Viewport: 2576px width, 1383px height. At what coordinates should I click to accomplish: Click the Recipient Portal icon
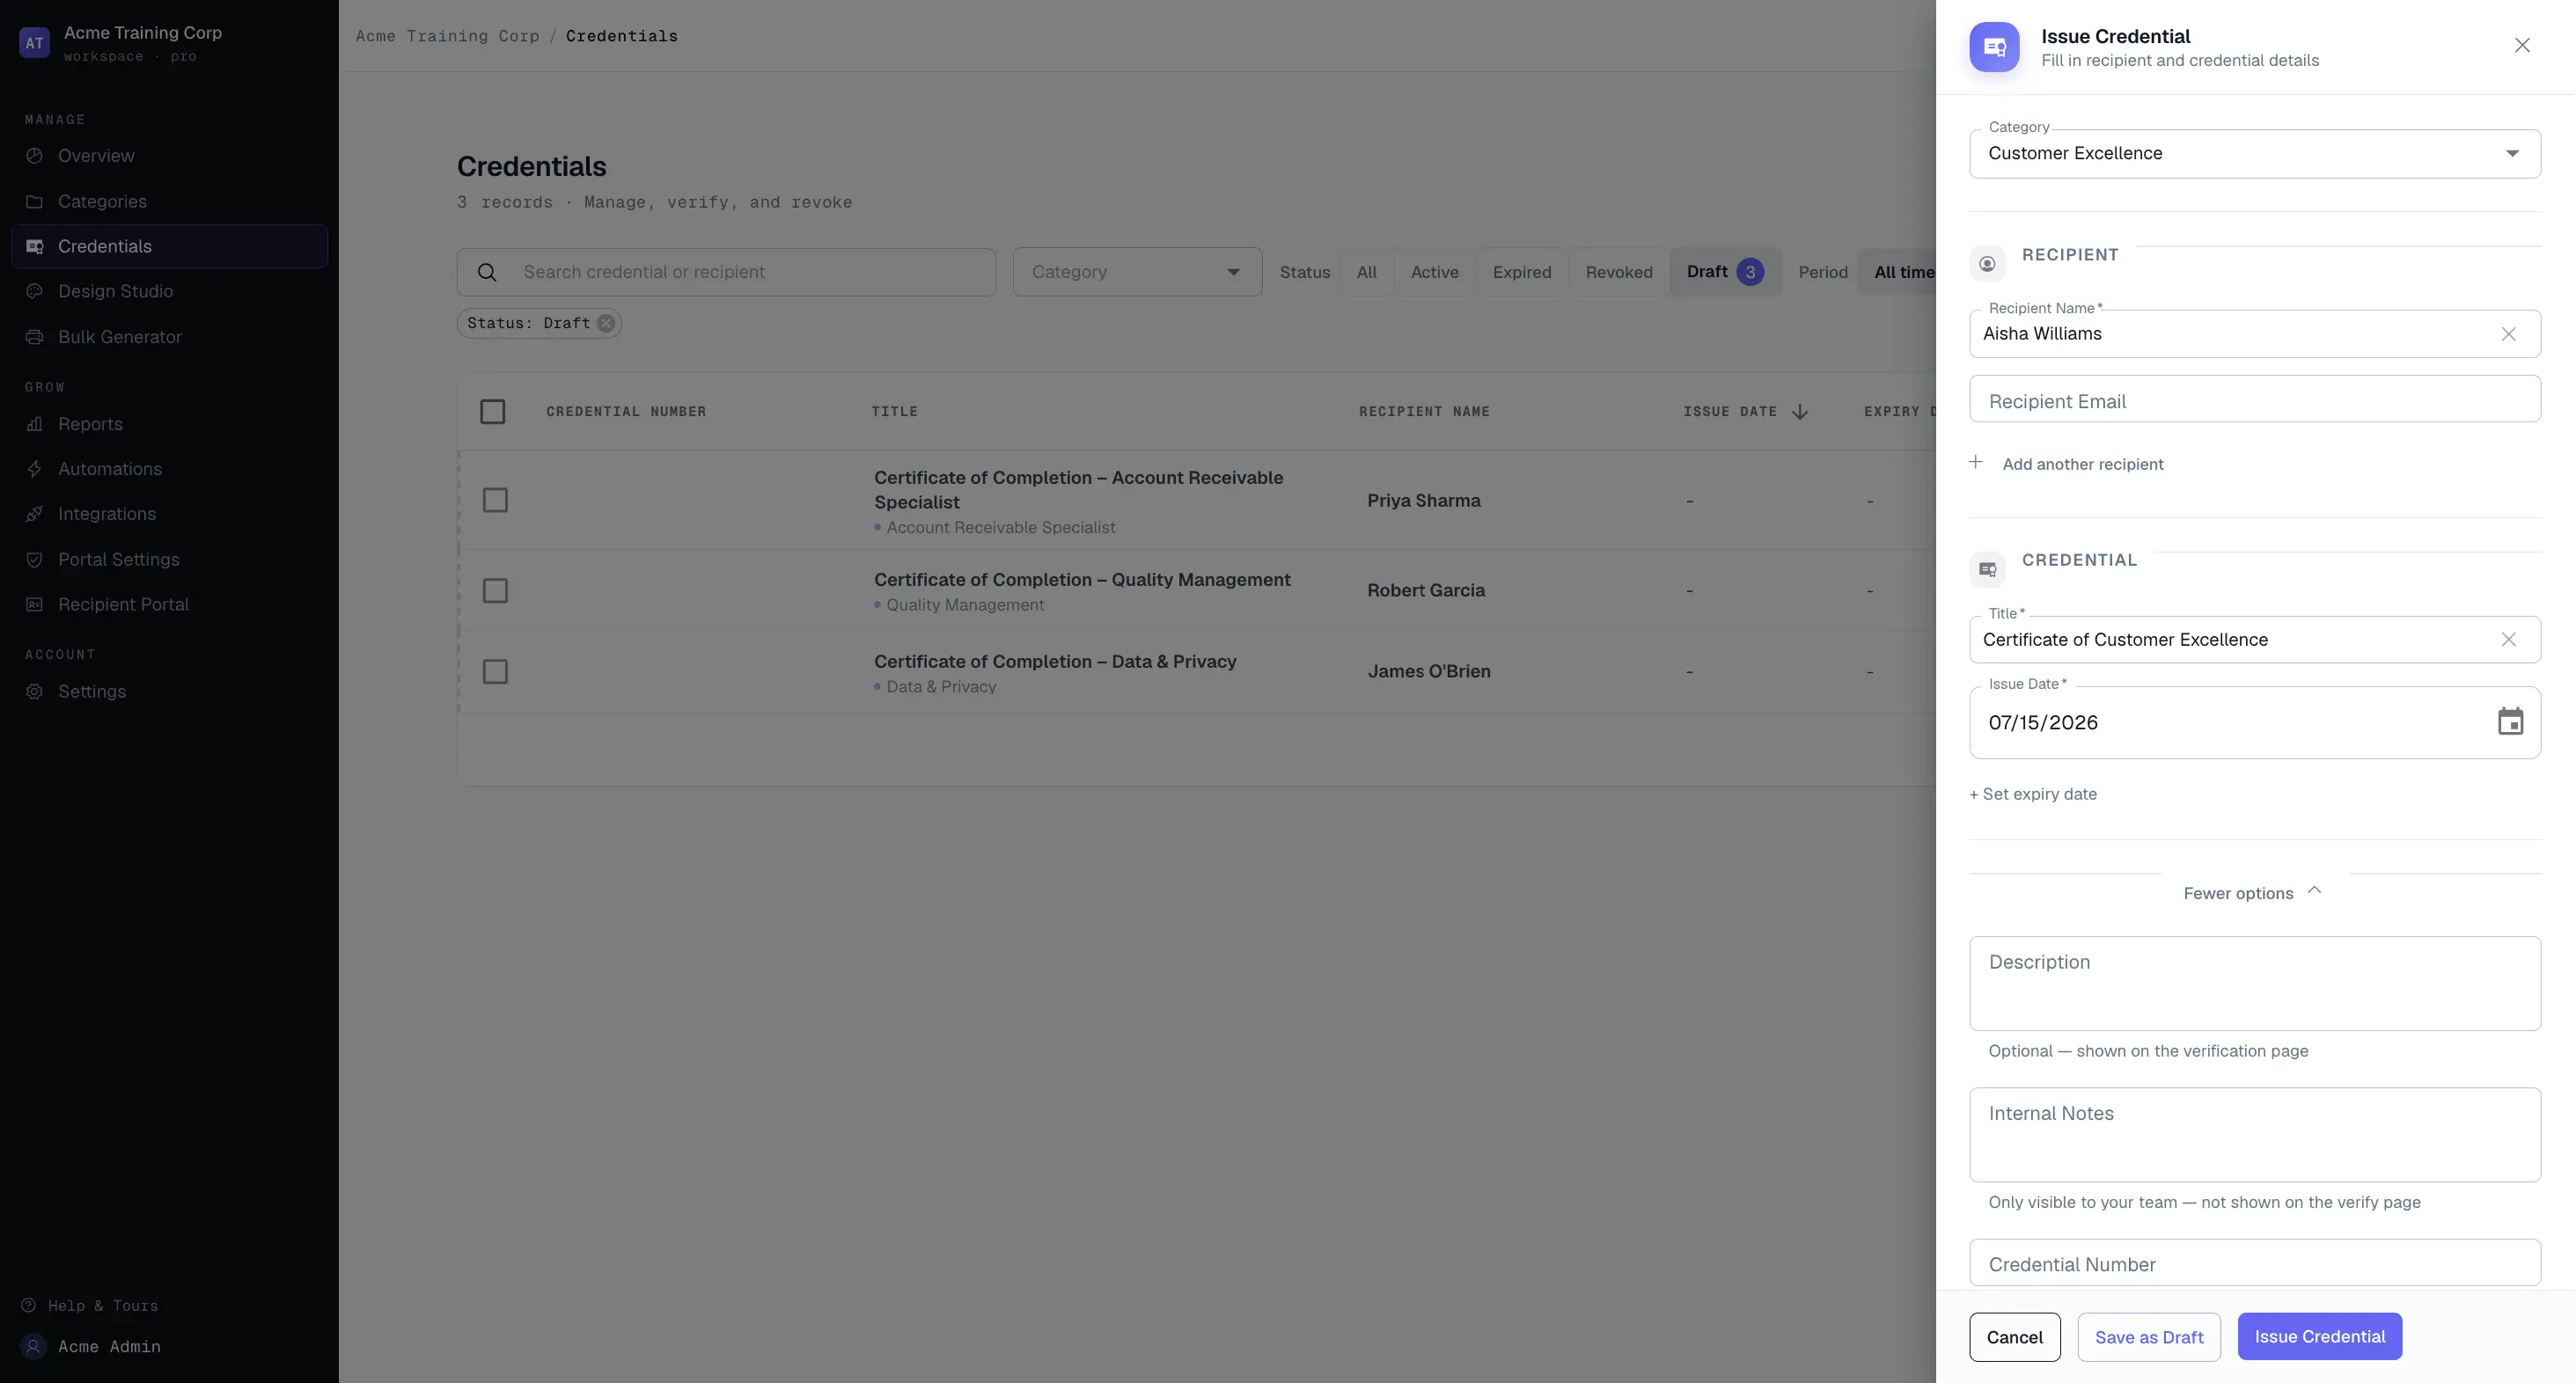point(34,604)
